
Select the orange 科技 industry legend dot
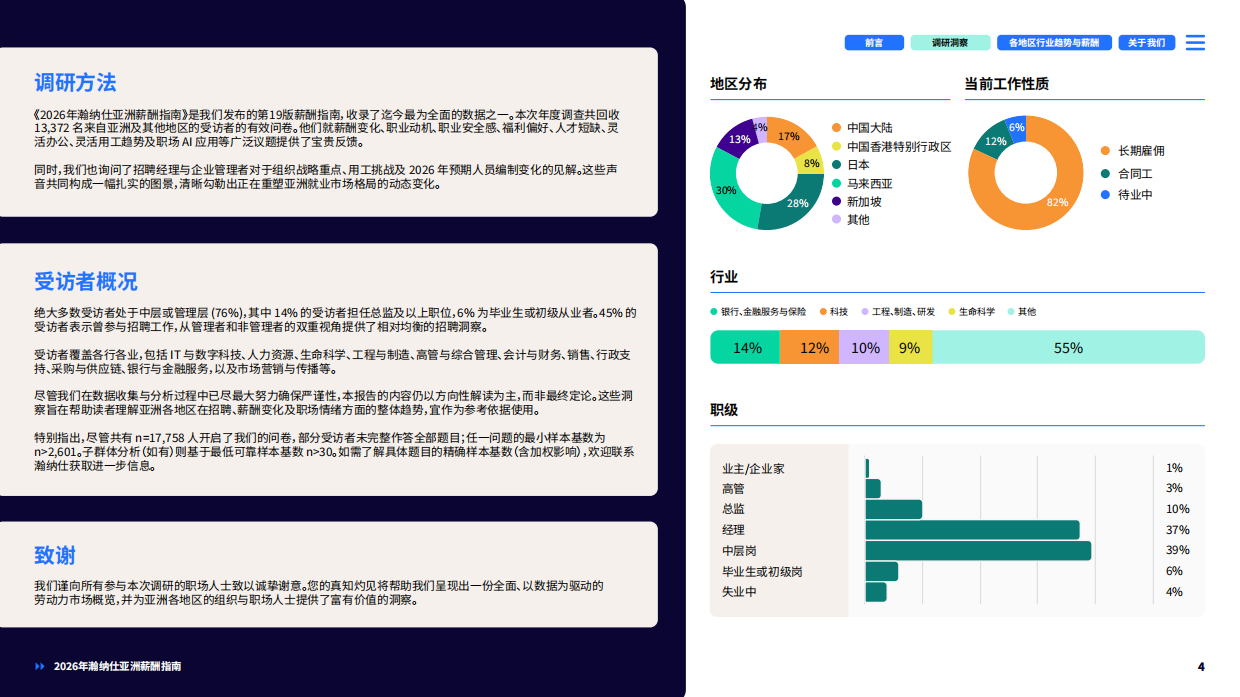822,312
